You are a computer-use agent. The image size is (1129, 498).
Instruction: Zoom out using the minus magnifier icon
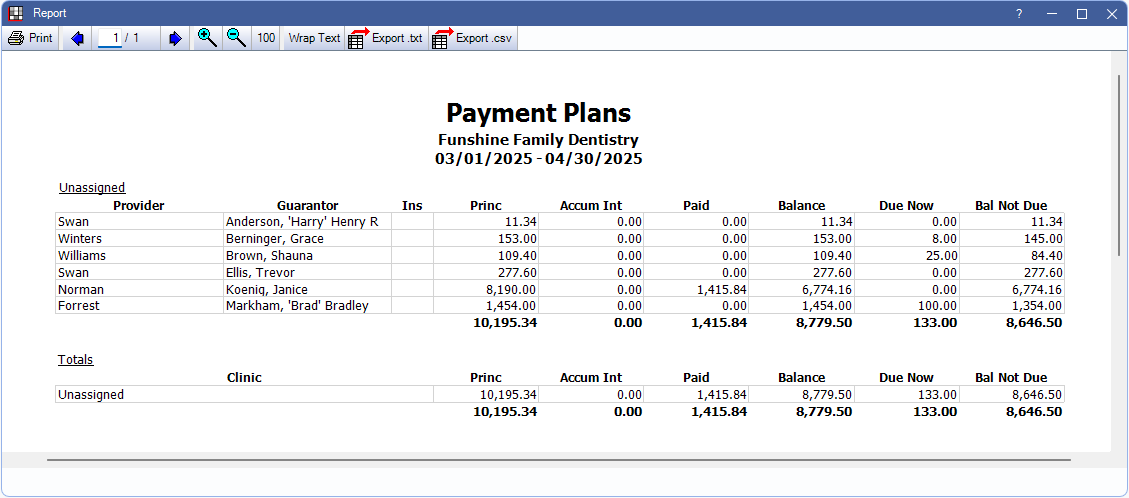[236, 38]
